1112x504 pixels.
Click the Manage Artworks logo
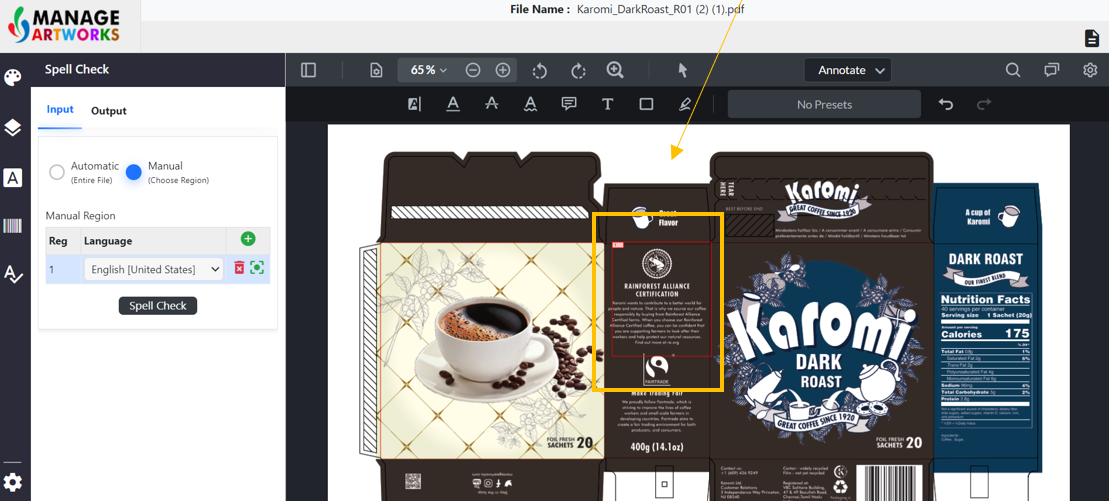tap(64, 25)
